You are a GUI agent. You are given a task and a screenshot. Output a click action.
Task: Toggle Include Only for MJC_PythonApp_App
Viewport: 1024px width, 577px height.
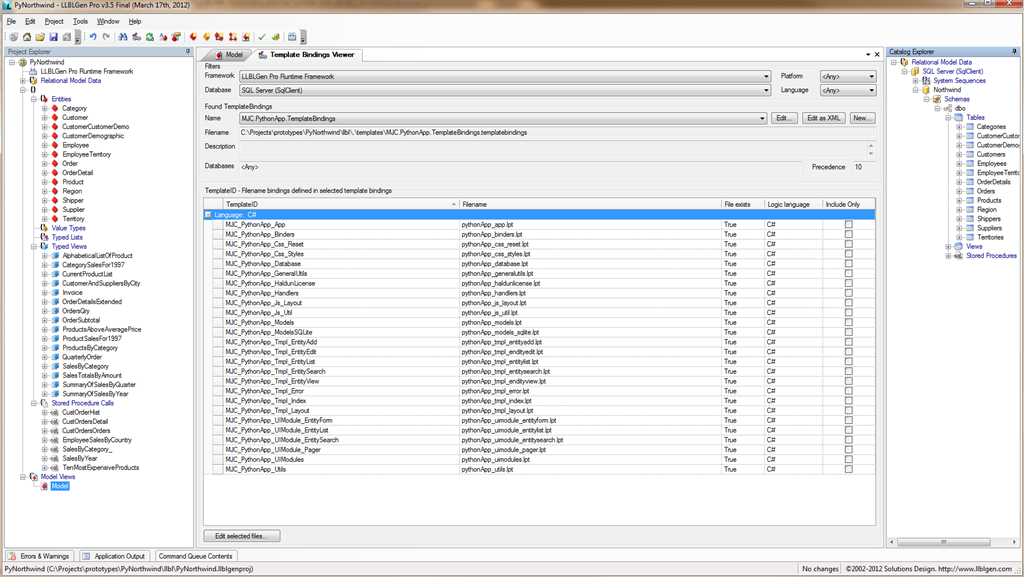[848, 225]
